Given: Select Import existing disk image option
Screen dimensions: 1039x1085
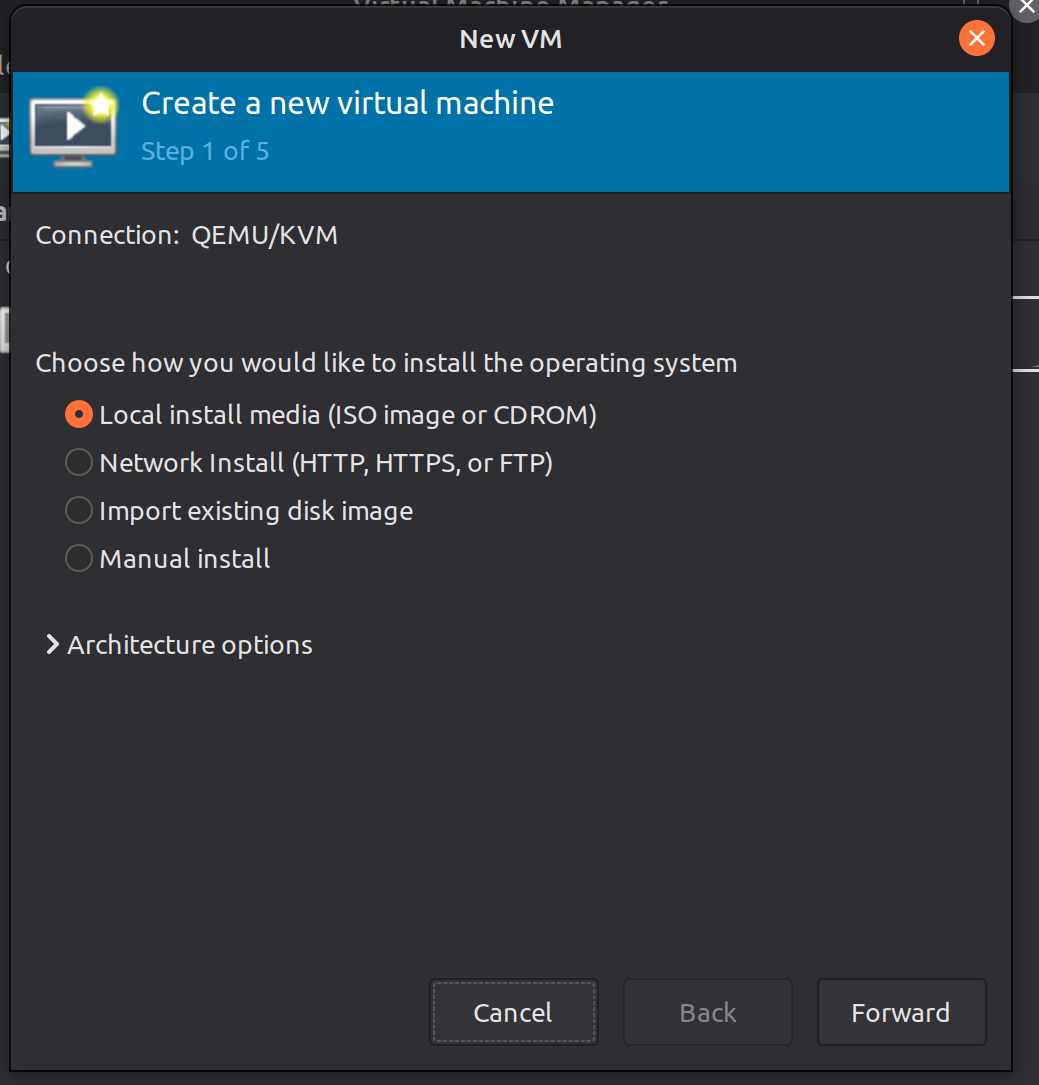Looking at the screenshot, I should [x=79, y=510].
